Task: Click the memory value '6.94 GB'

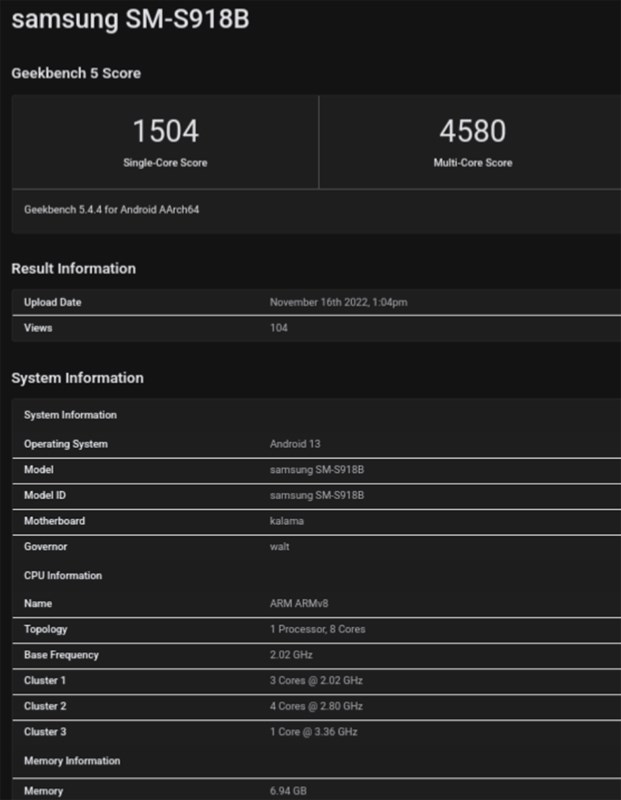Action: click(x=288, y=791)
